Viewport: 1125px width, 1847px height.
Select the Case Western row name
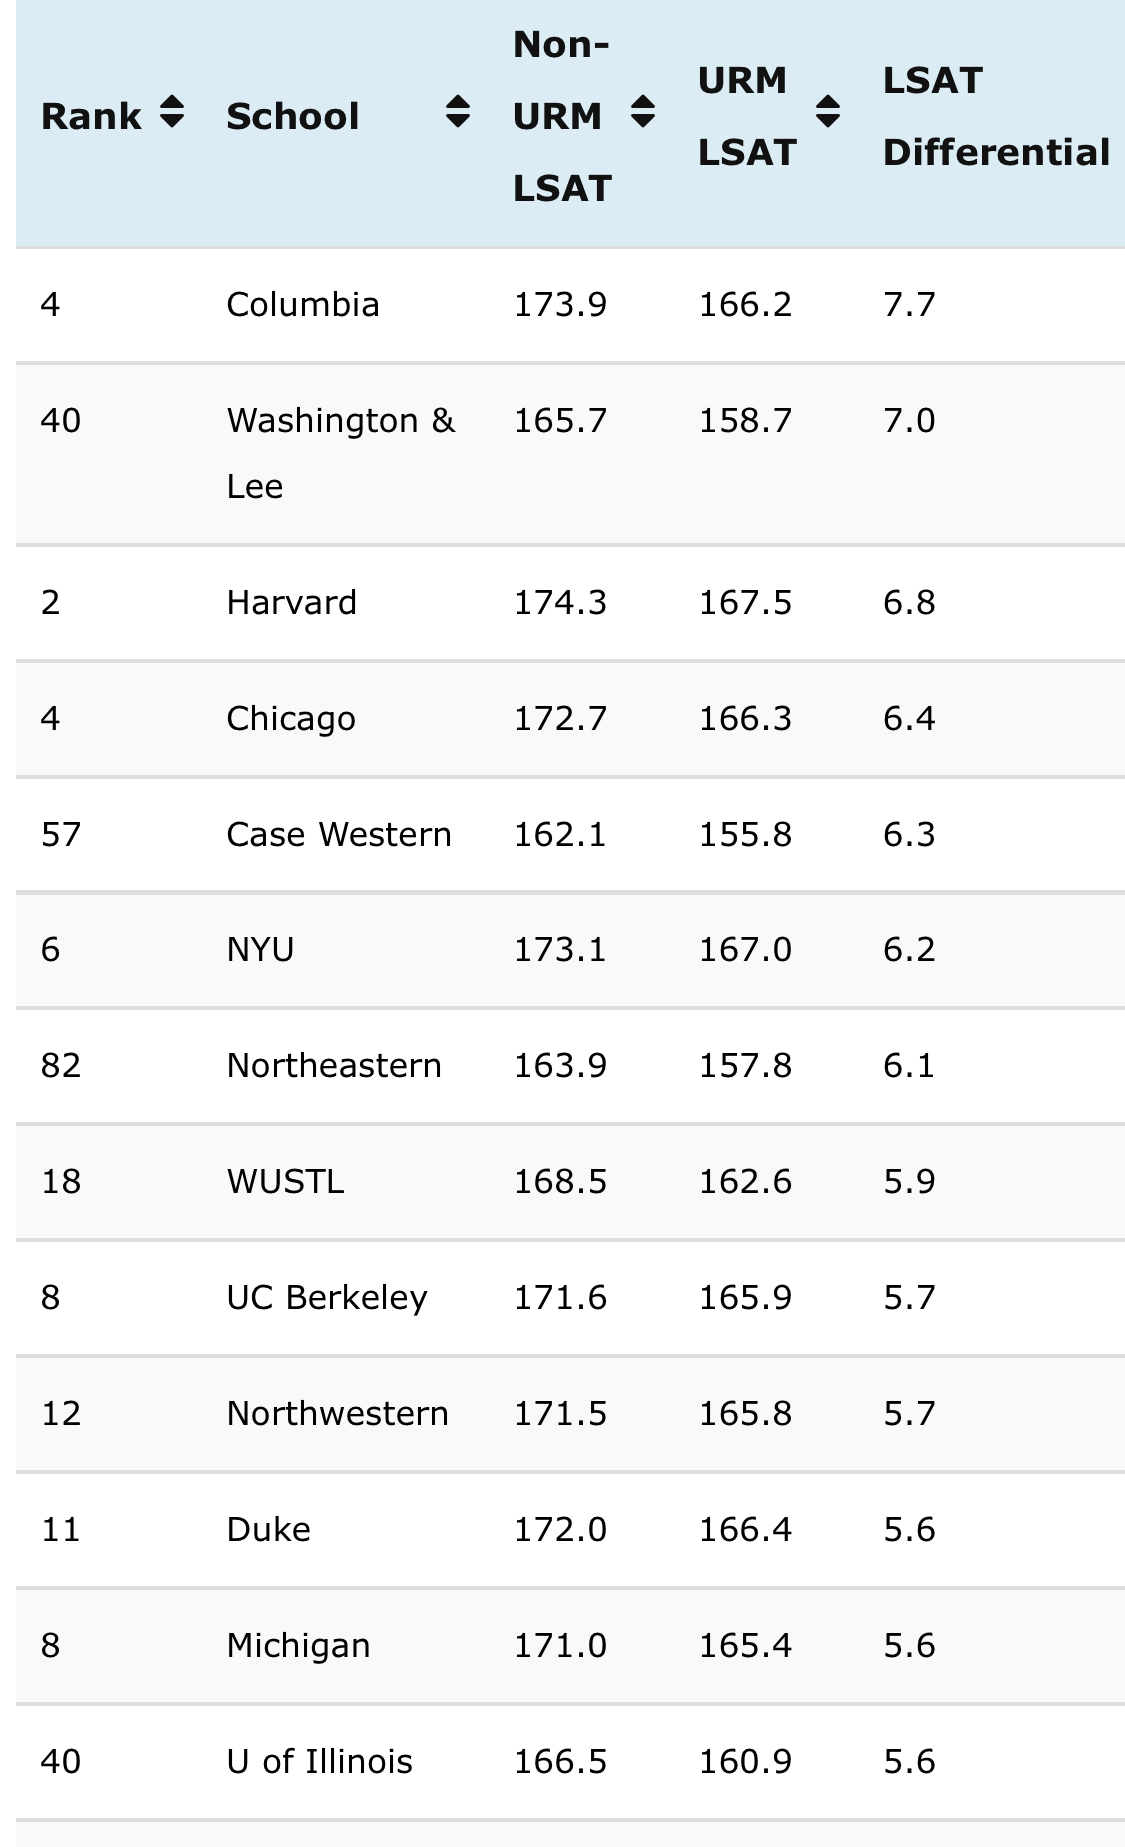point(338,835)
